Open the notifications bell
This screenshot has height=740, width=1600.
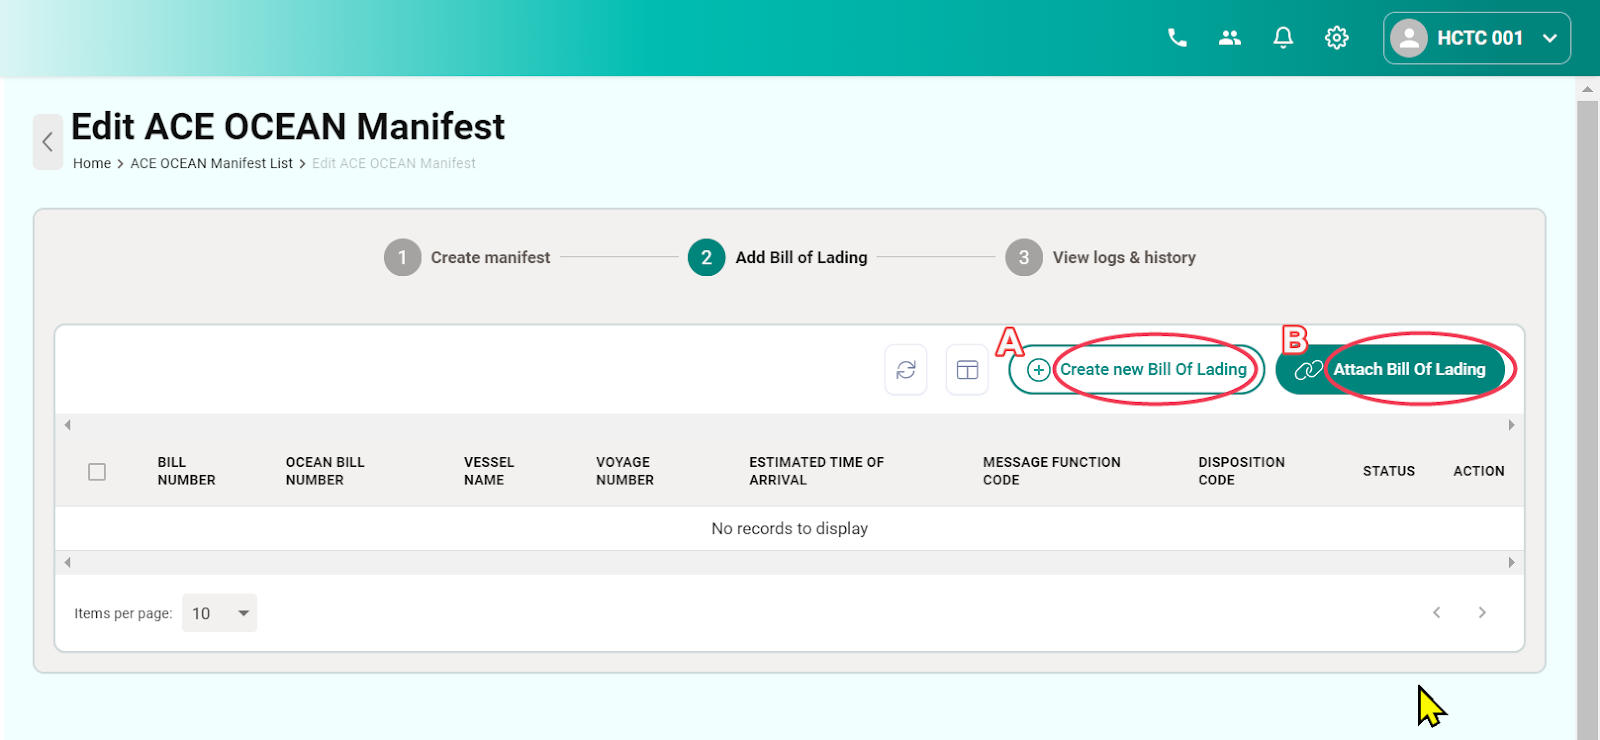click(x=1283, y=38)
